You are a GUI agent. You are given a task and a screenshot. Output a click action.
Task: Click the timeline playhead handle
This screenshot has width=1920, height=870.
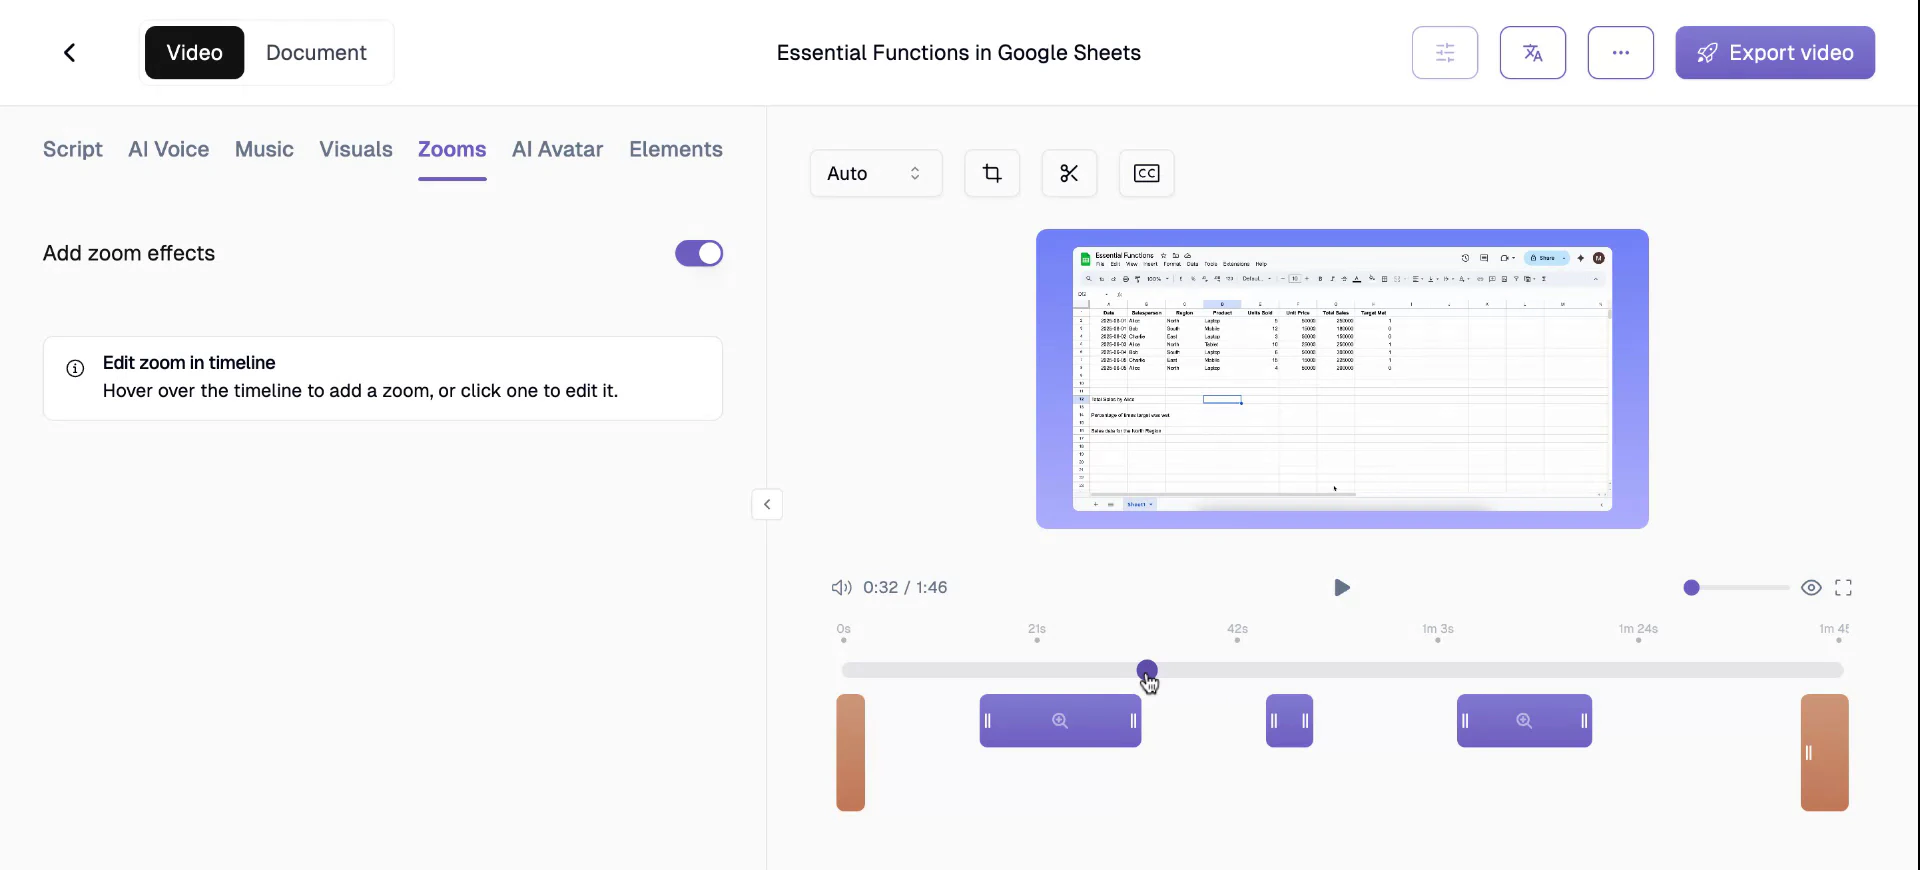[x=1147, y=670]
